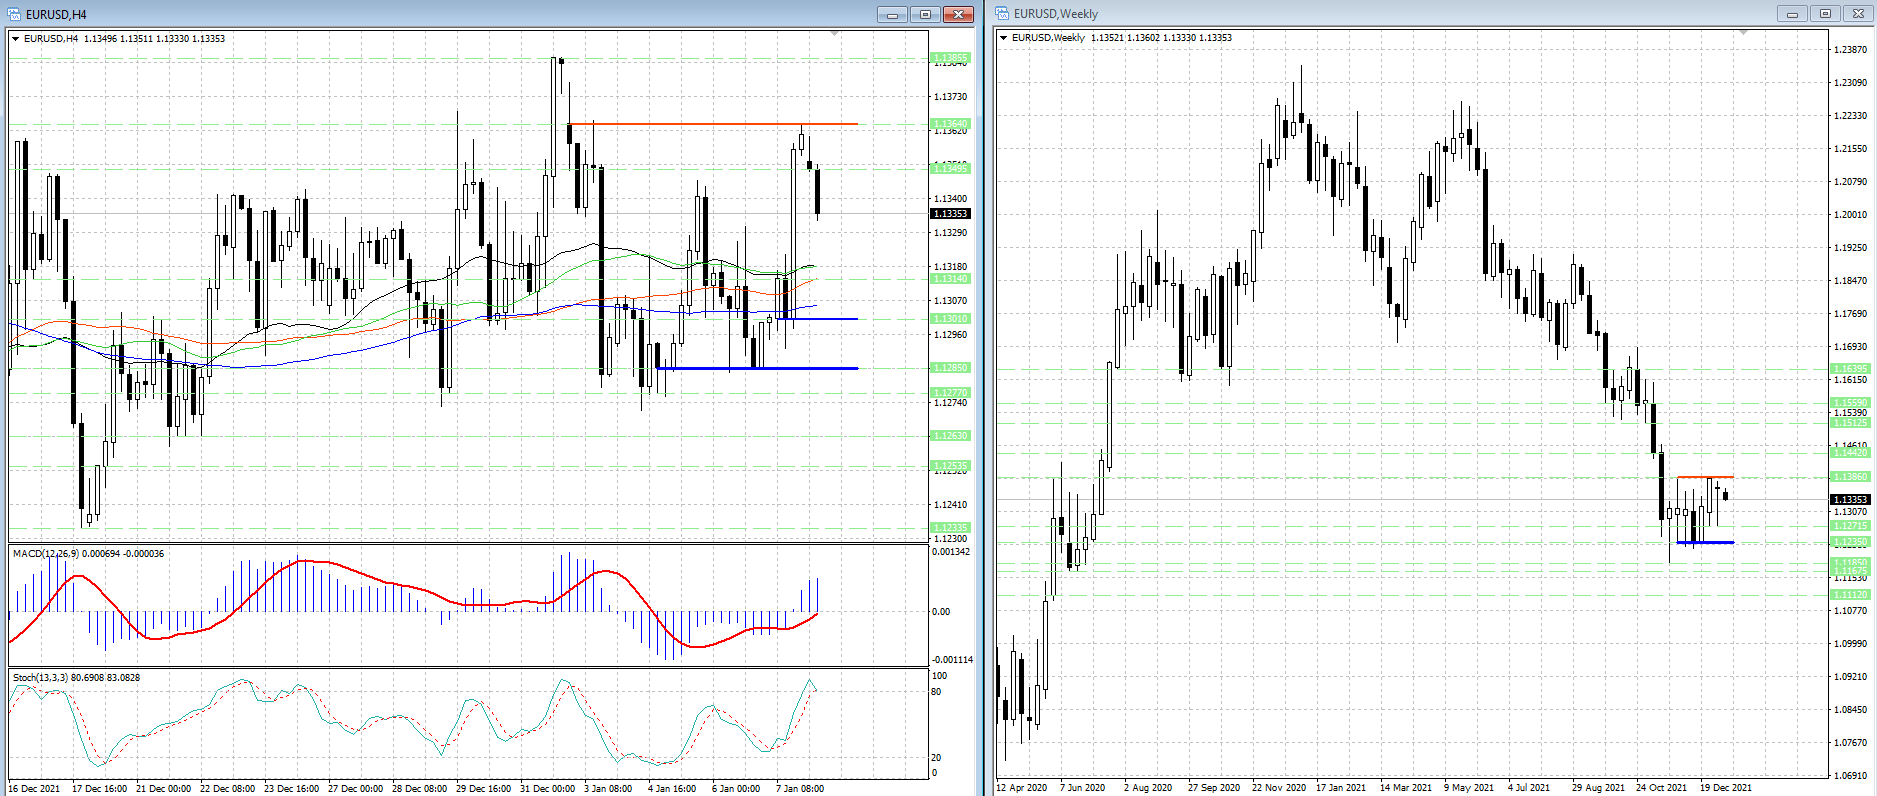Click the green 1.12770 level label on H4
The height and width of the screenshot is (796, 1877).
950,393
